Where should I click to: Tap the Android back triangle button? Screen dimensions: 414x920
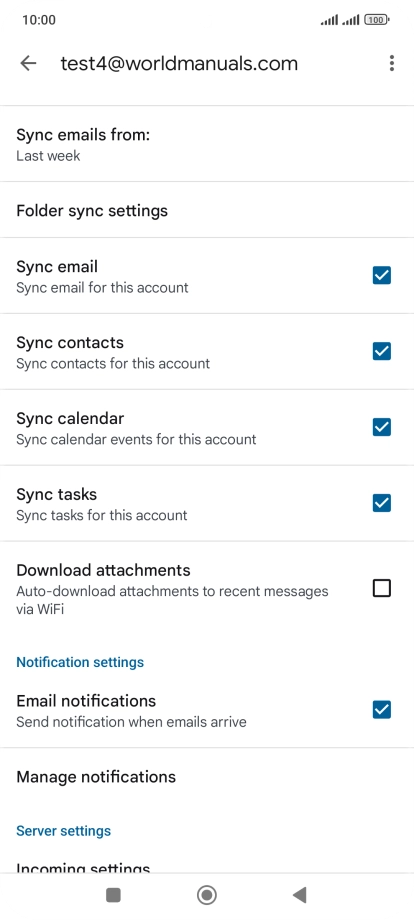click(x=300, y=895)
